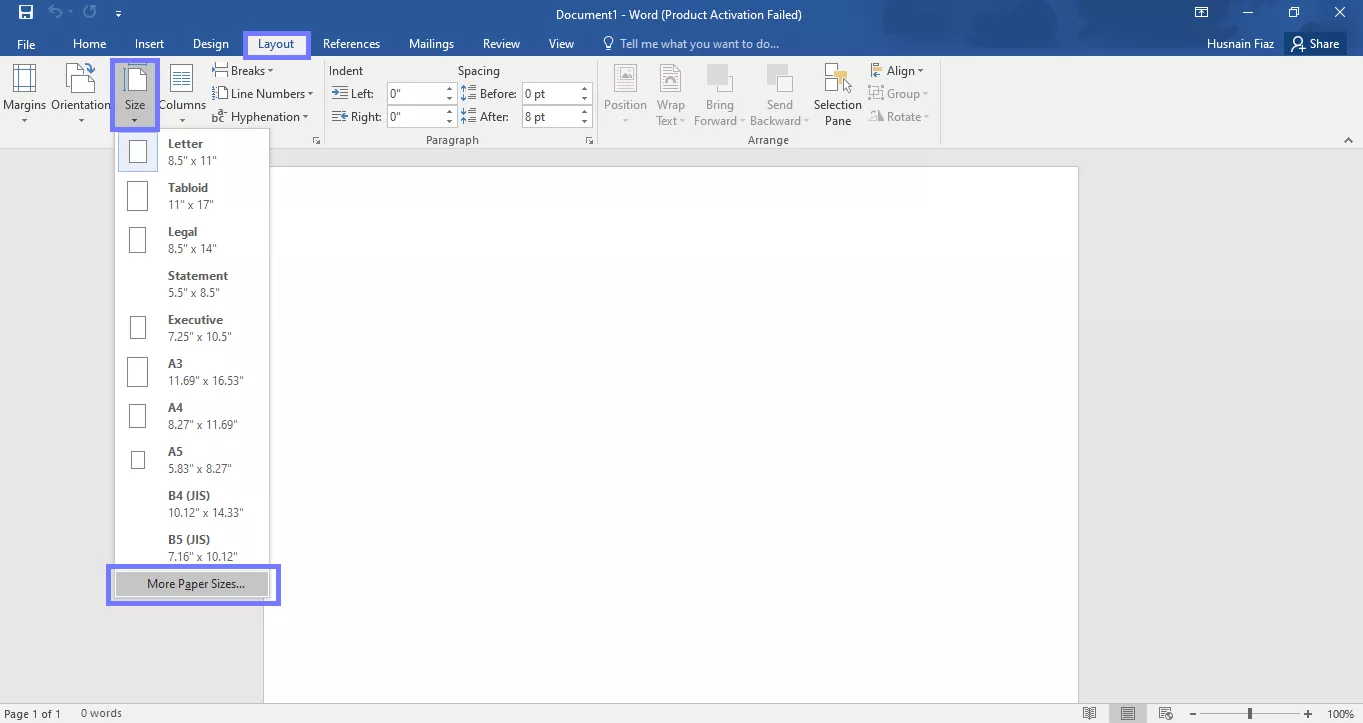Open the Selection Pane
The height and width of the screenshot is (723, 1363).
(837, 94)
